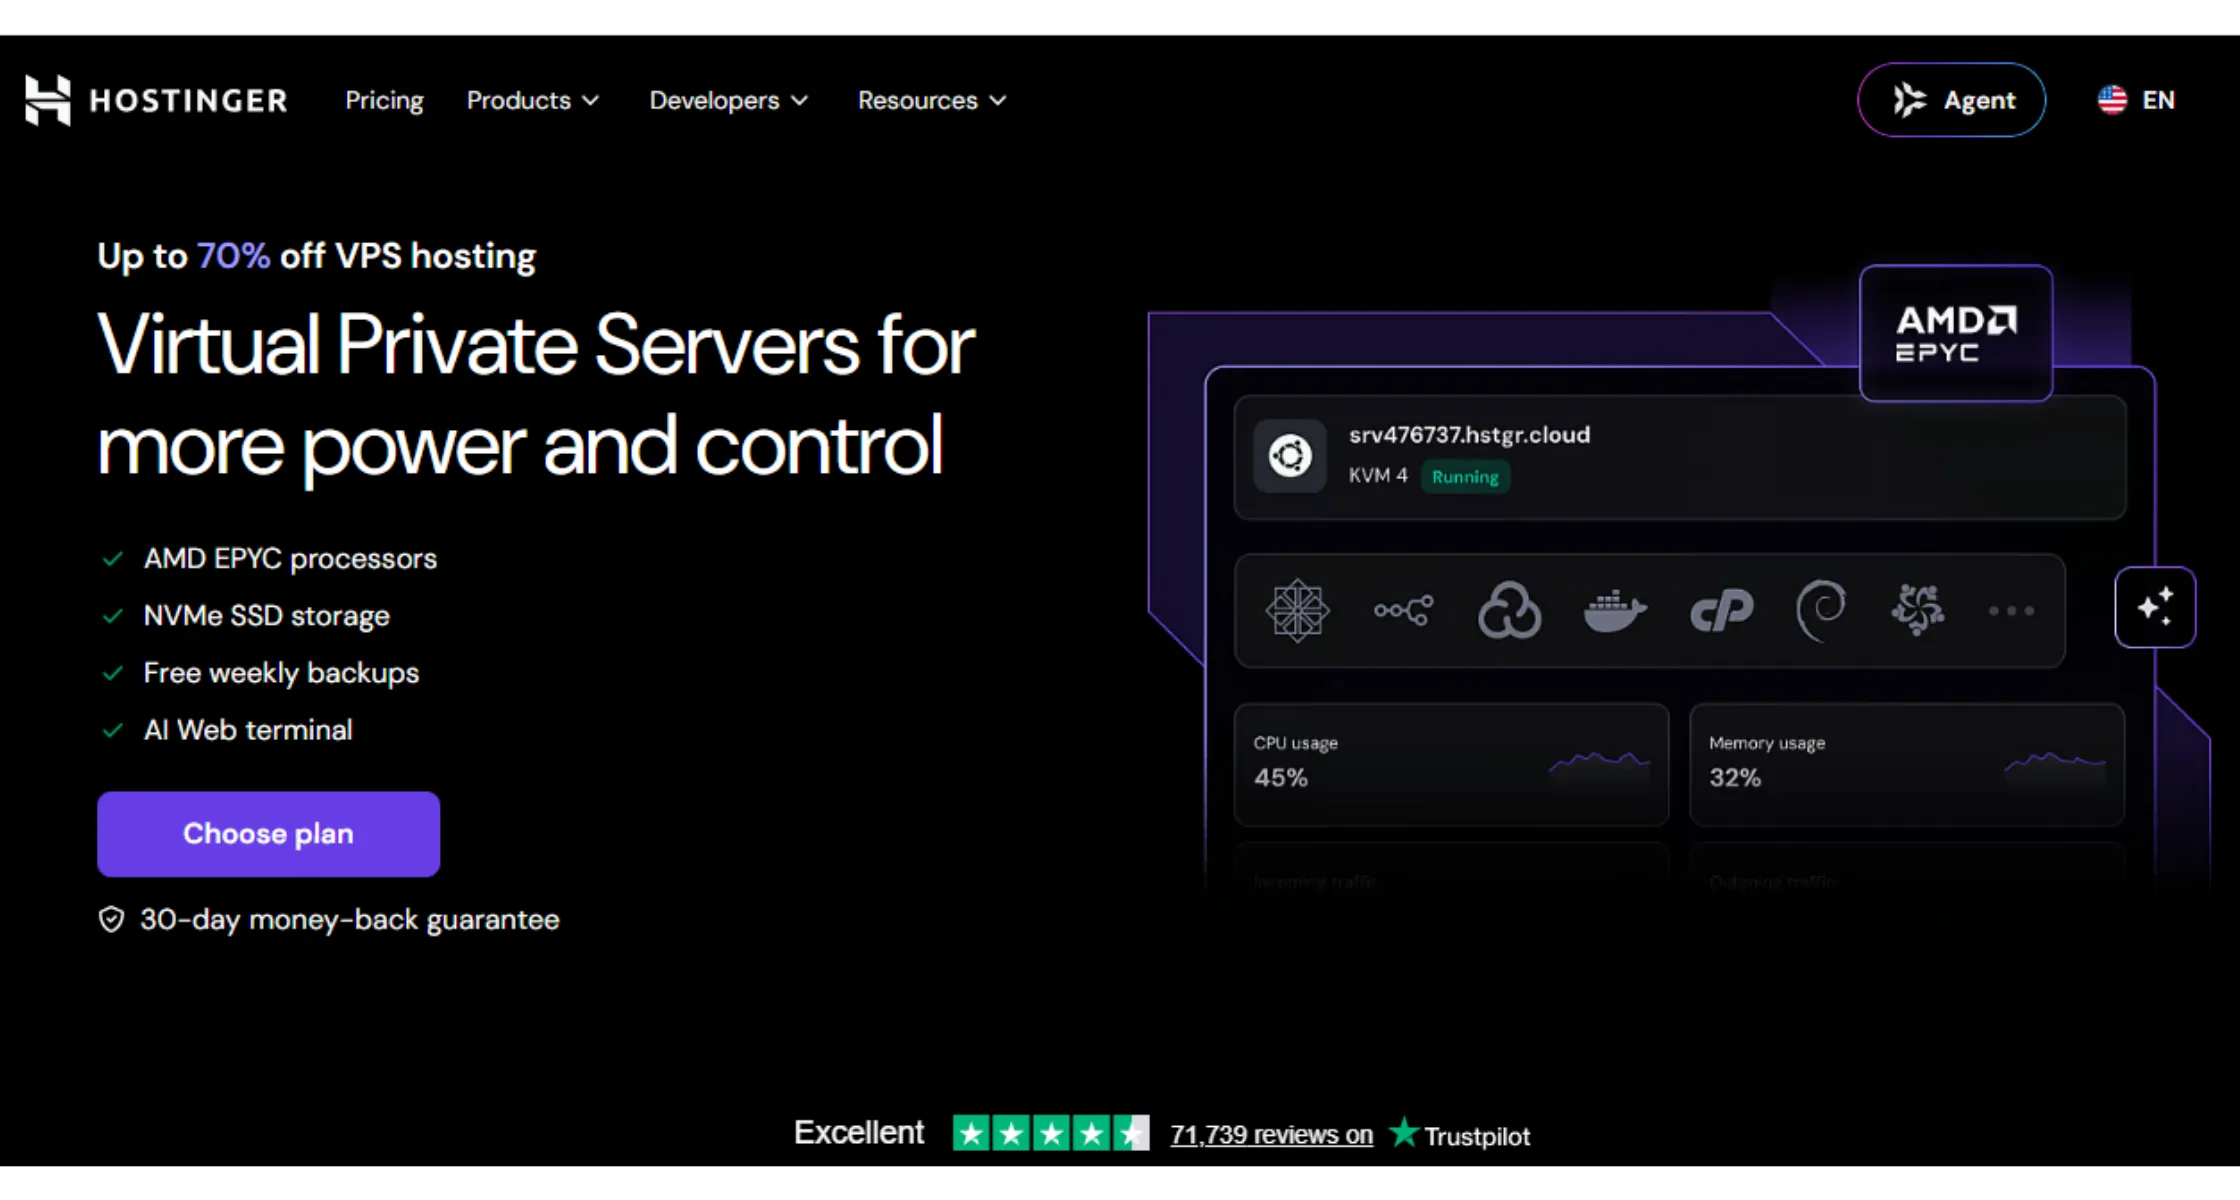The width and height of the screenshot is (2240, 1200).
Task: Click the NVMe SSD storage feature text
Action: (x=266, y=616)
